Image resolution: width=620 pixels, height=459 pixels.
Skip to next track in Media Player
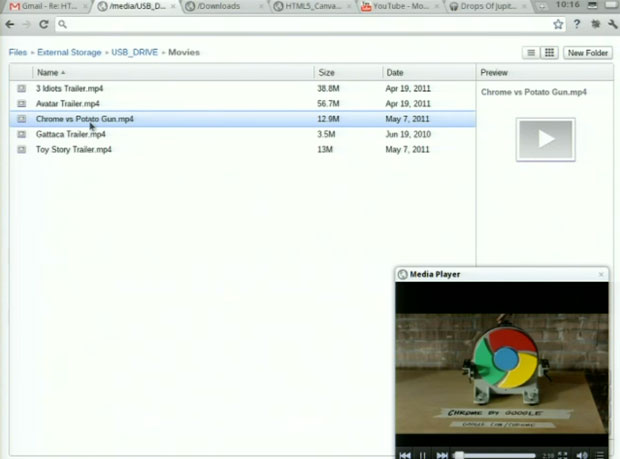pos(442,455)
